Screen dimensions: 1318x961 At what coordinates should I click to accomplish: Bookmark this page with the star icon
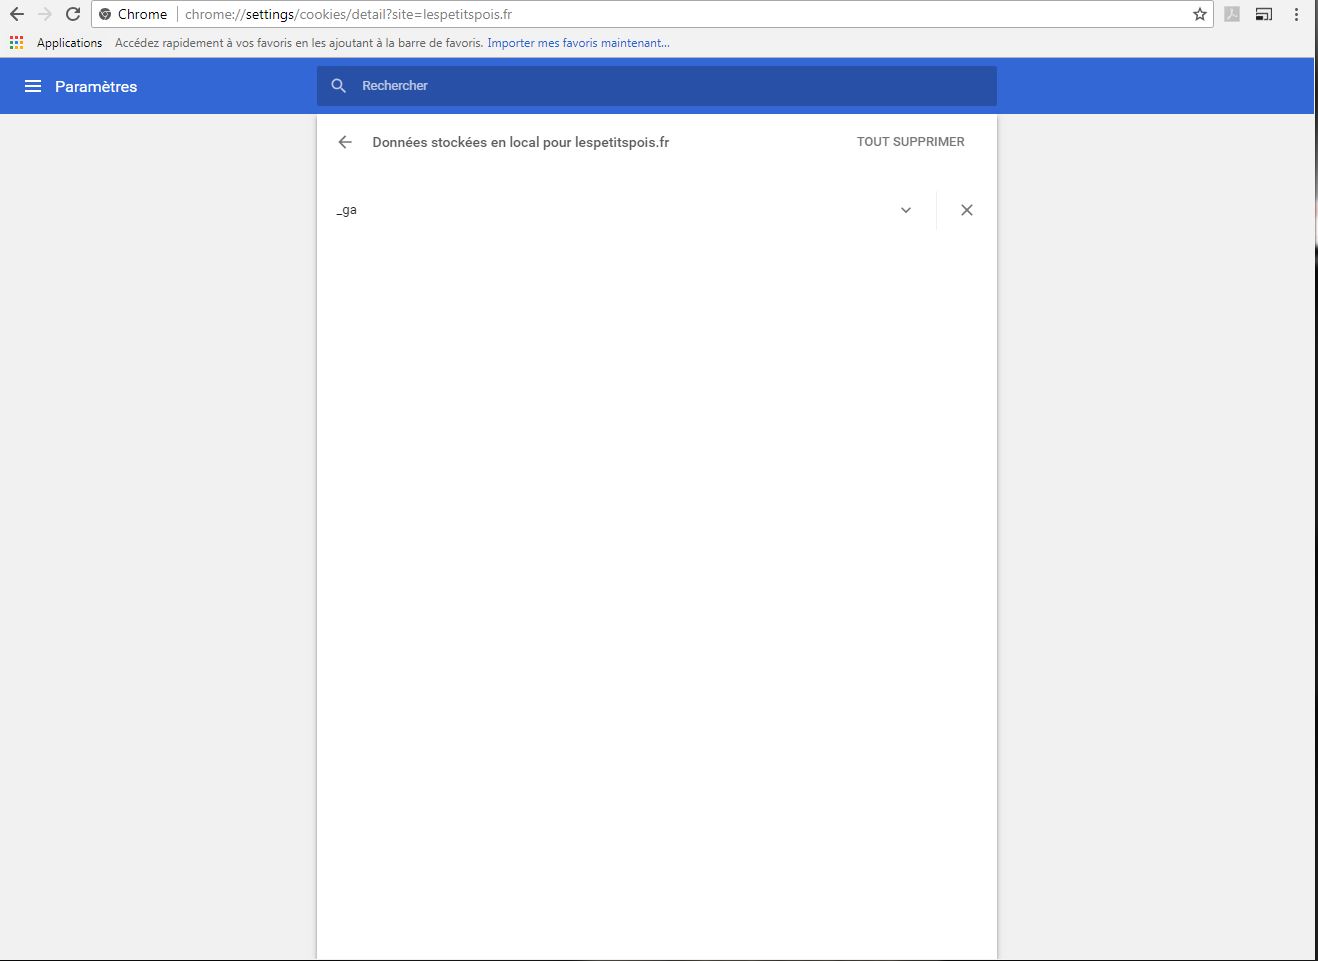coord(1200,14)
